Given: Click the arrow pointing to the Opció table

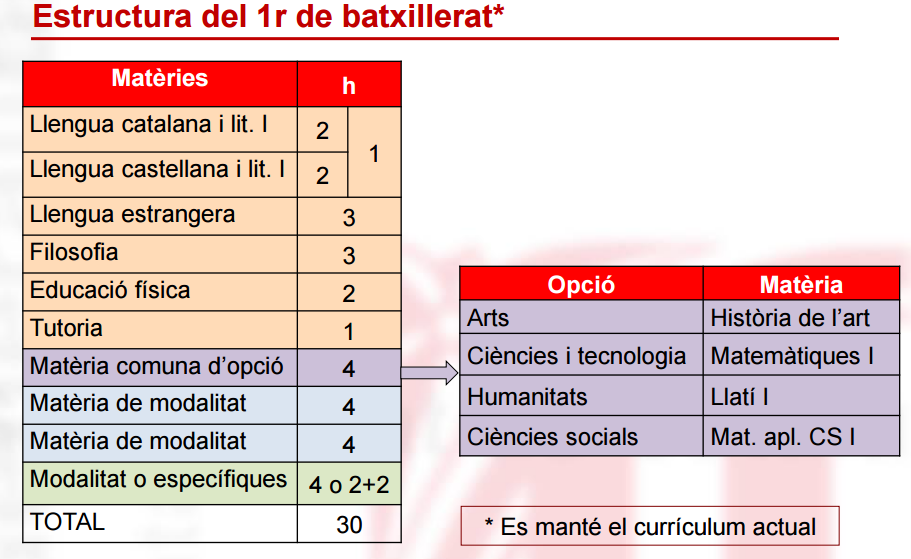Looking at the screenshot, I should (x=429, y=374).
